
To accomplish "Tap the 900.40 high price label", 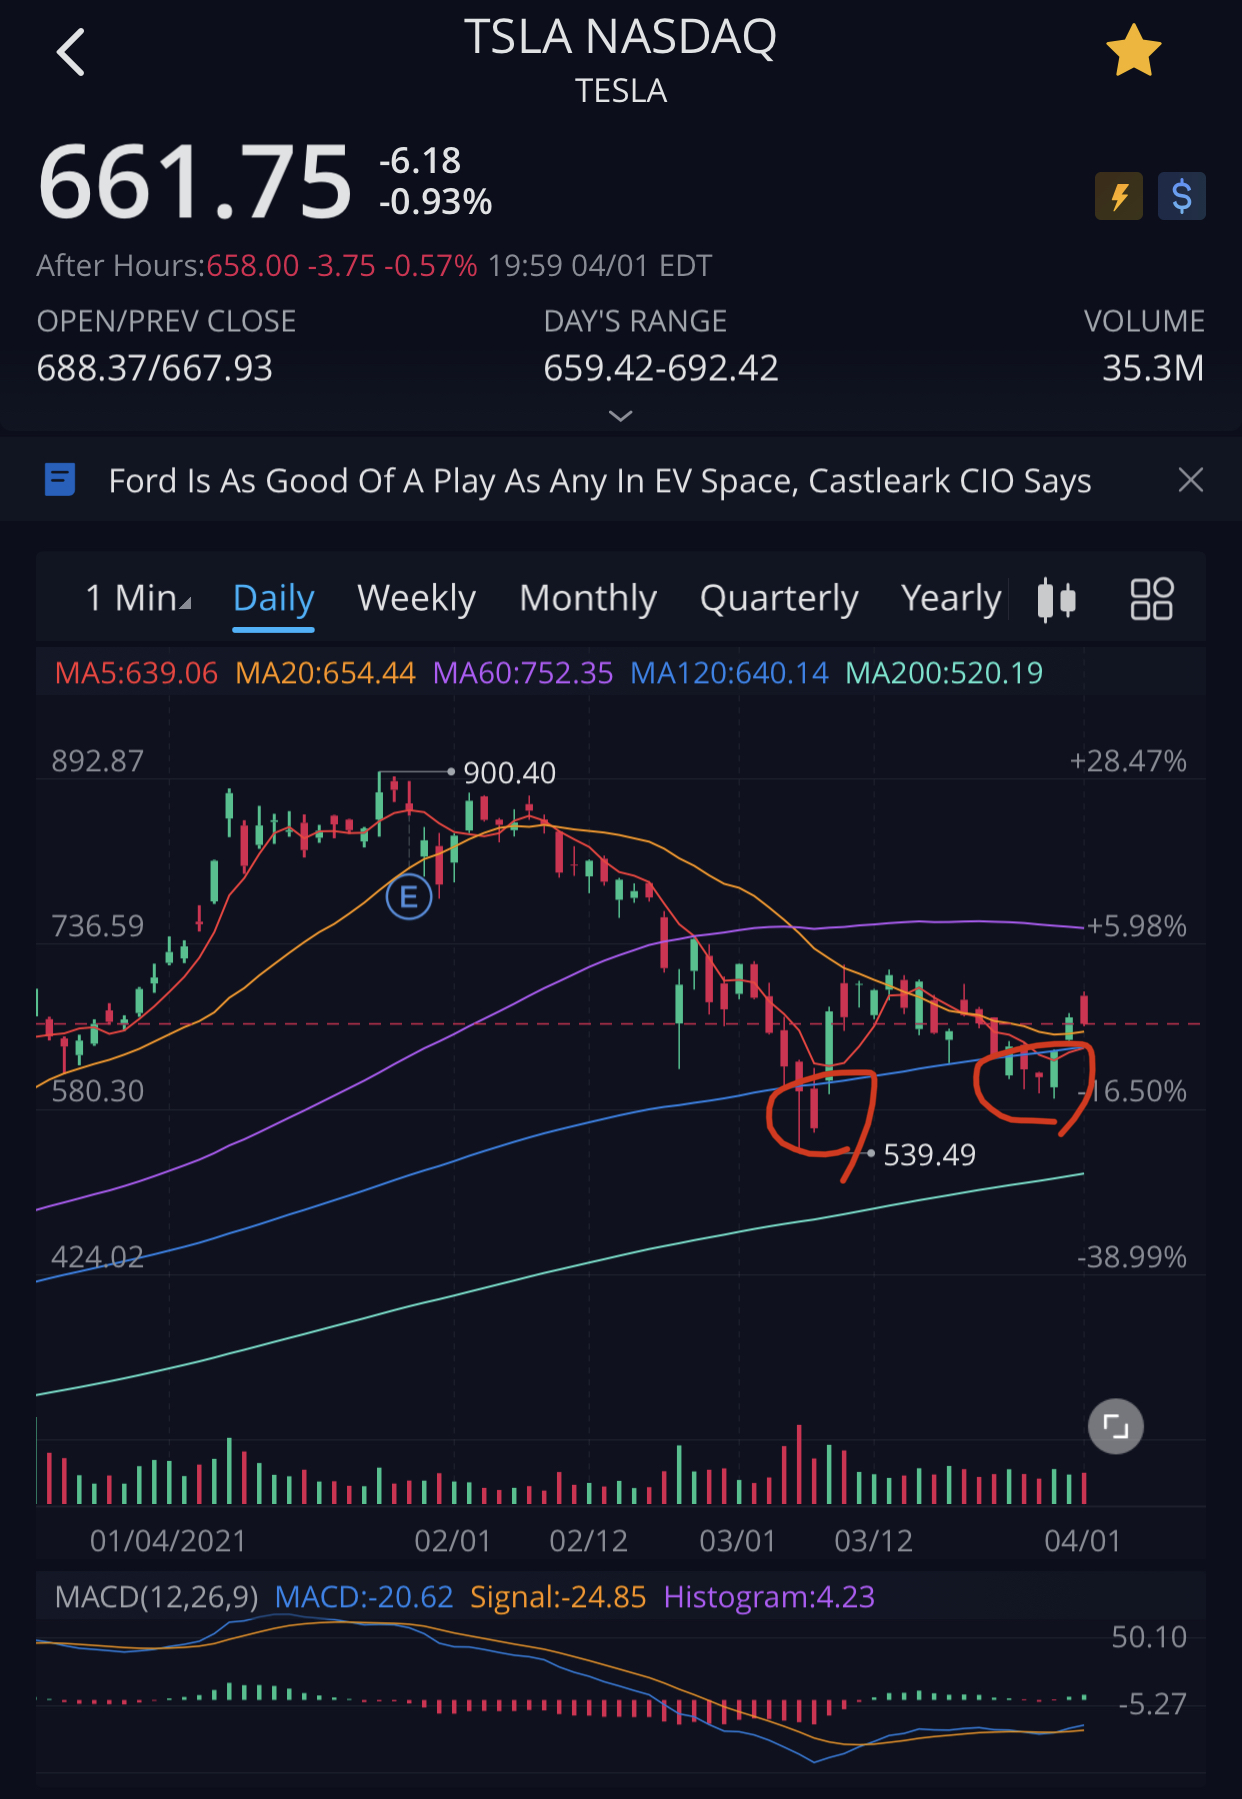I will tap(509, 773).
